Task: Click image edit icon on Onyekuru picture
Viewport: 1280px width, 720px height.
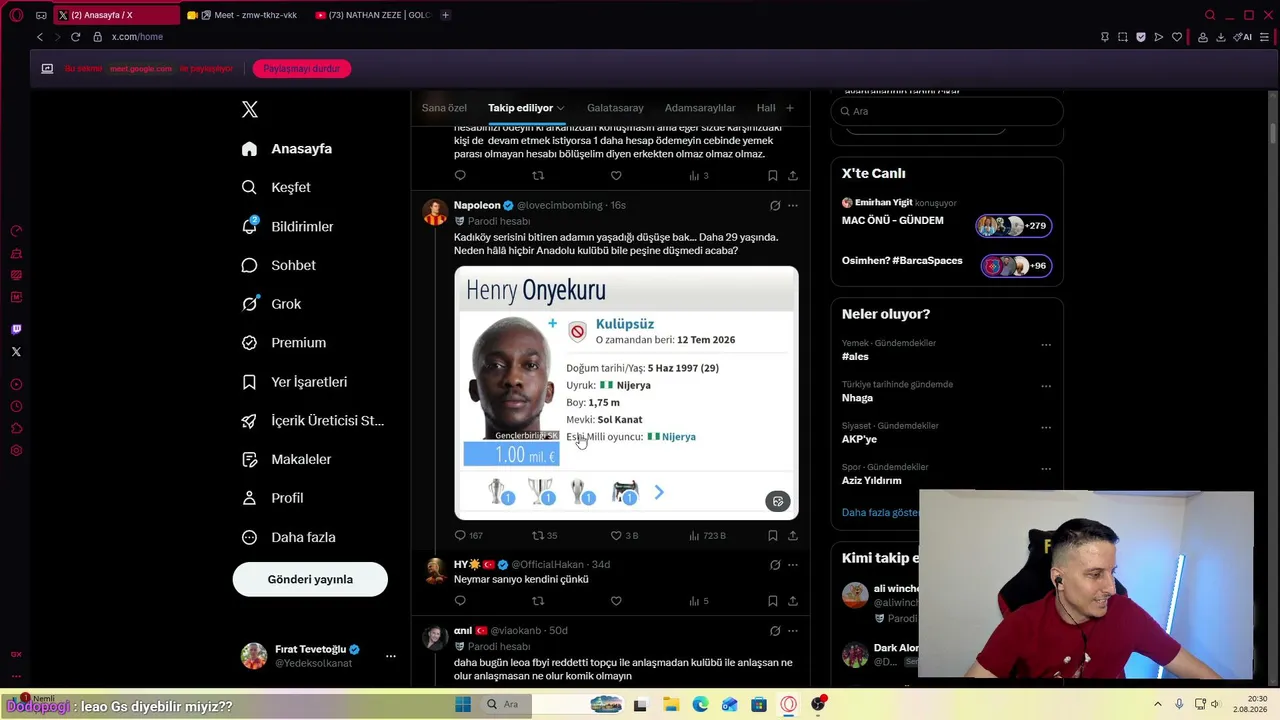Action: 778,501
